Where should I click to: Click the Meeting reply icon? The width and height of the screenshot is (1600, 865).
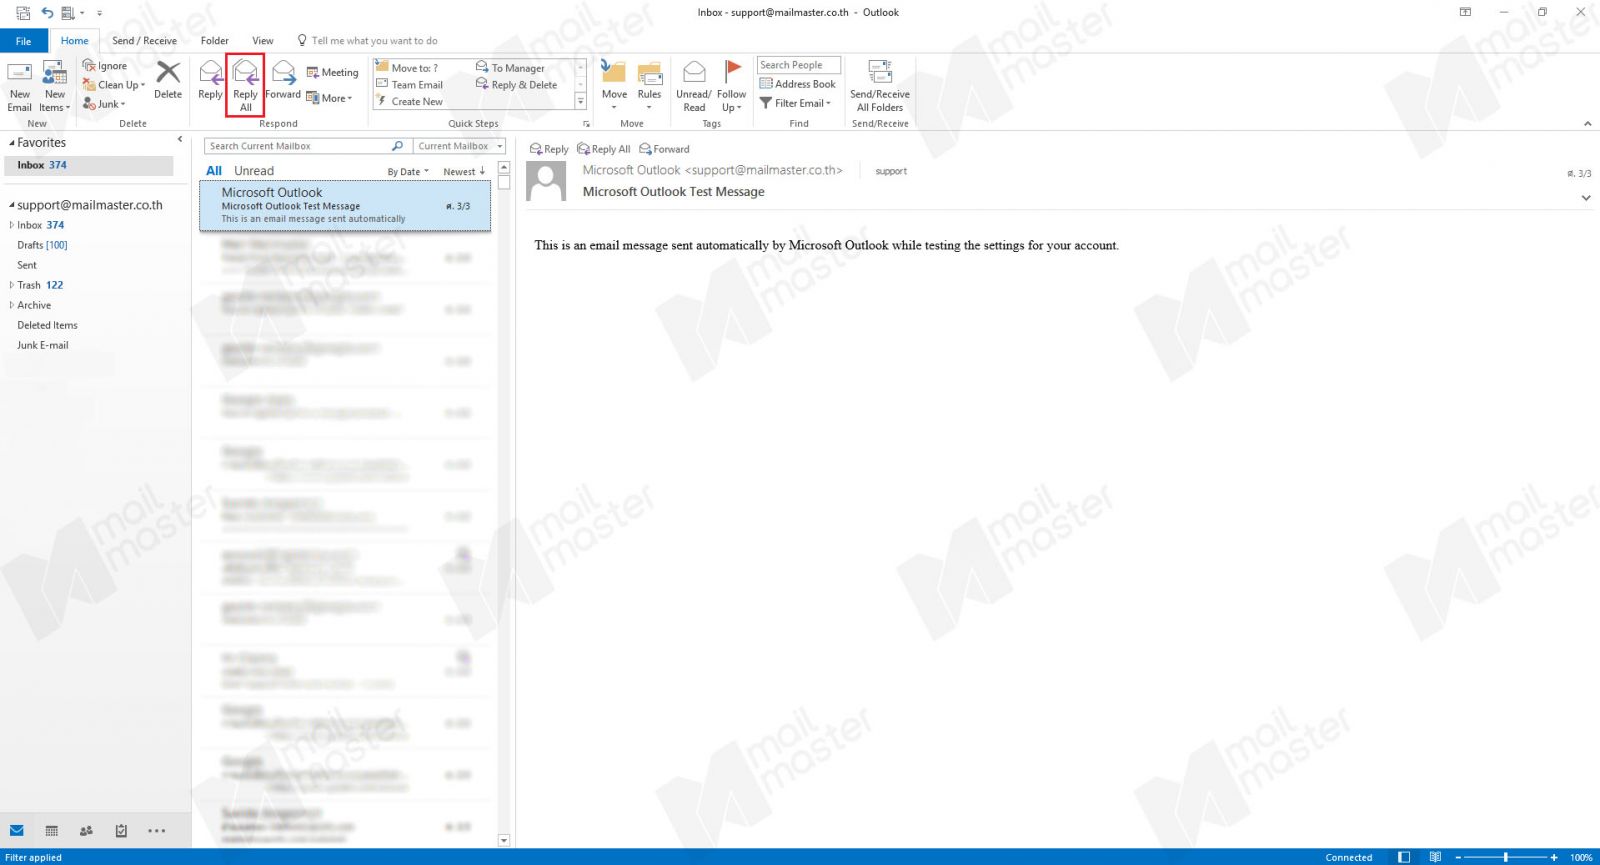pos(312,72)
